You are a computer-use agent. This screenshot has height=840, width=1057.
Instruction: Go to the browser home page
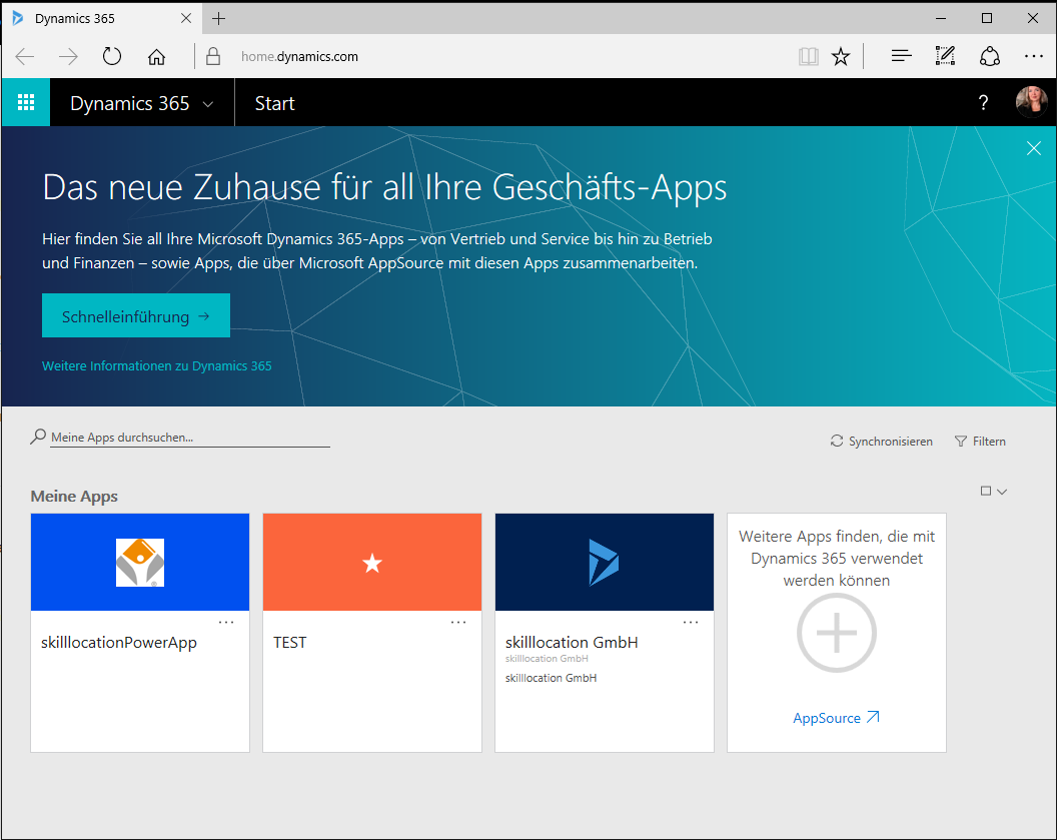(156, 57)
